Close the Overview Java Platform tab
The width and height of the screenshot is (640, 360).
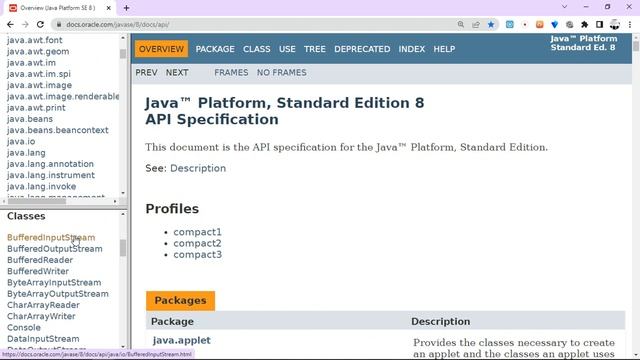(x=109, y=8)
